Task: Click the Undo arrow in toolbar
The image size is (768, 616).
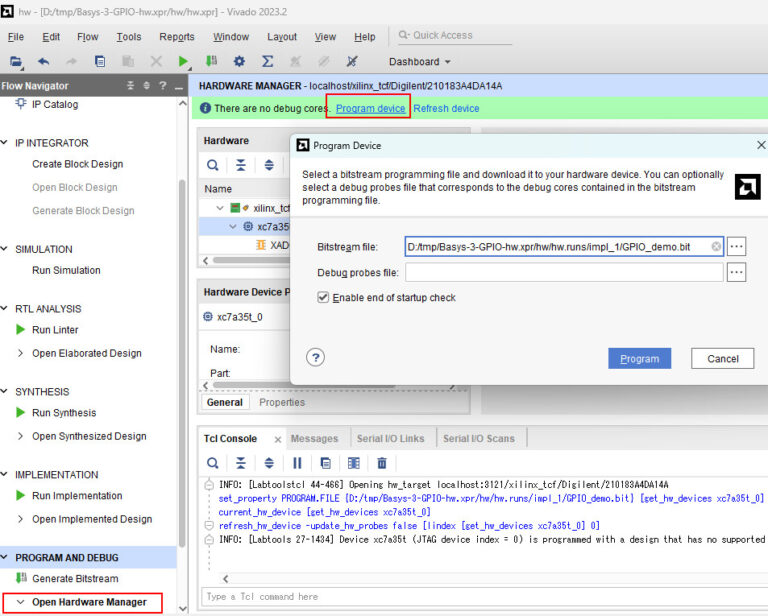Action: (44, 61)
